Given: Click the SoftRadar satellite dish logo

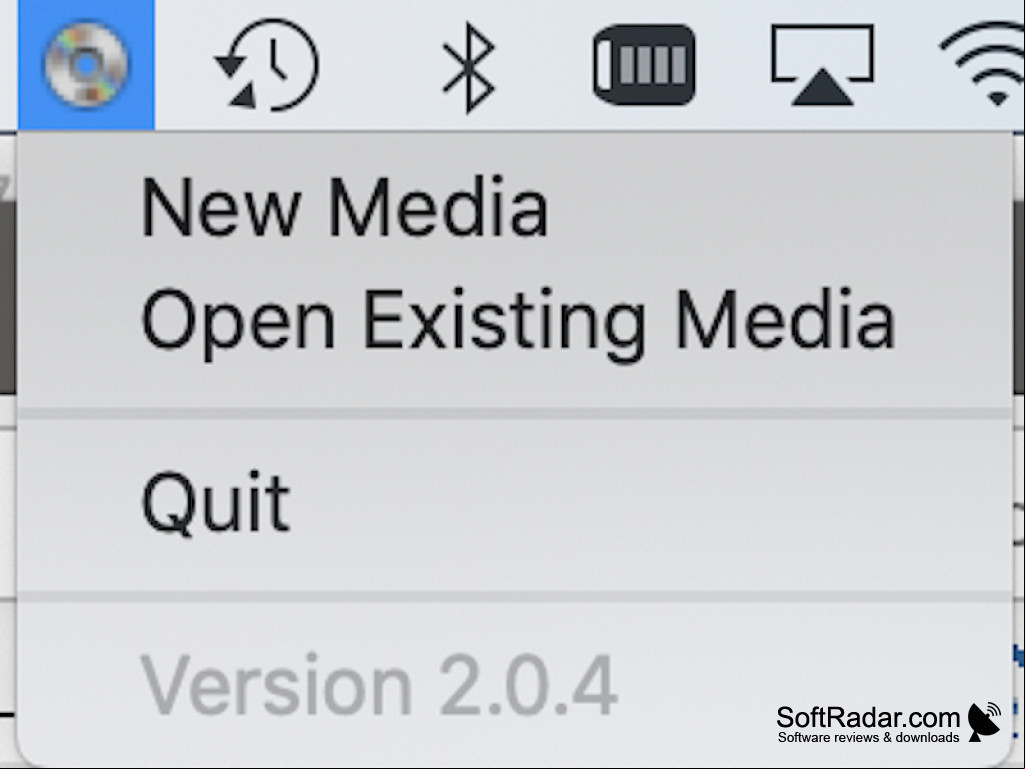Looking at the screenshot, I should click(985, 722).
